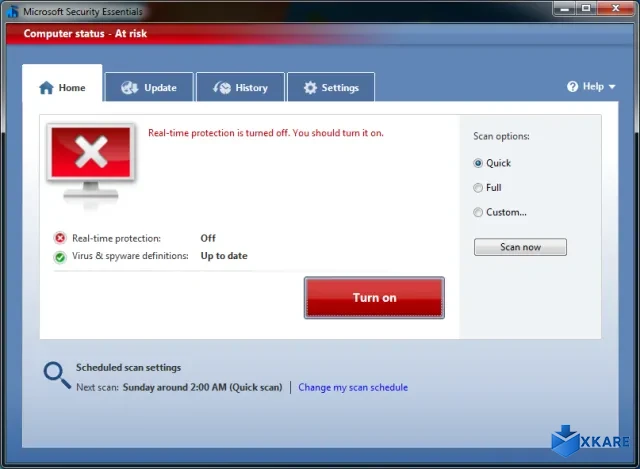Click the 'Real-time protection is turned off' message
Viewport: 640px width, 469px height.
point(266,133)
